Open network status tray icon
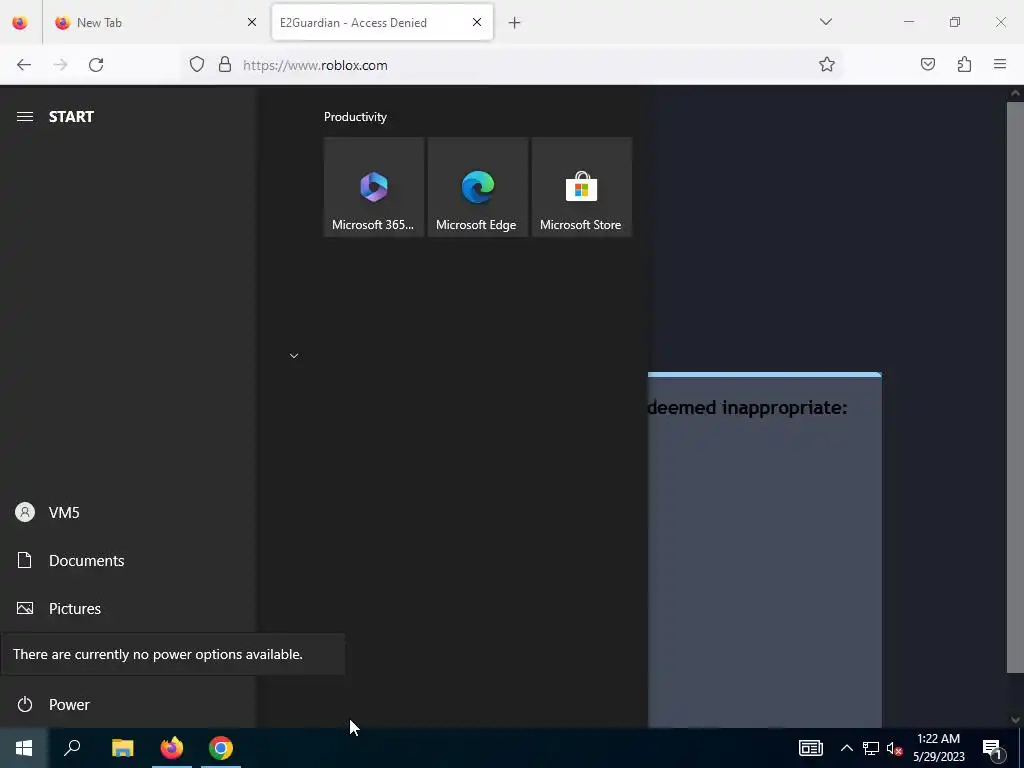1024x768 pixels. [x=871, y=748]
